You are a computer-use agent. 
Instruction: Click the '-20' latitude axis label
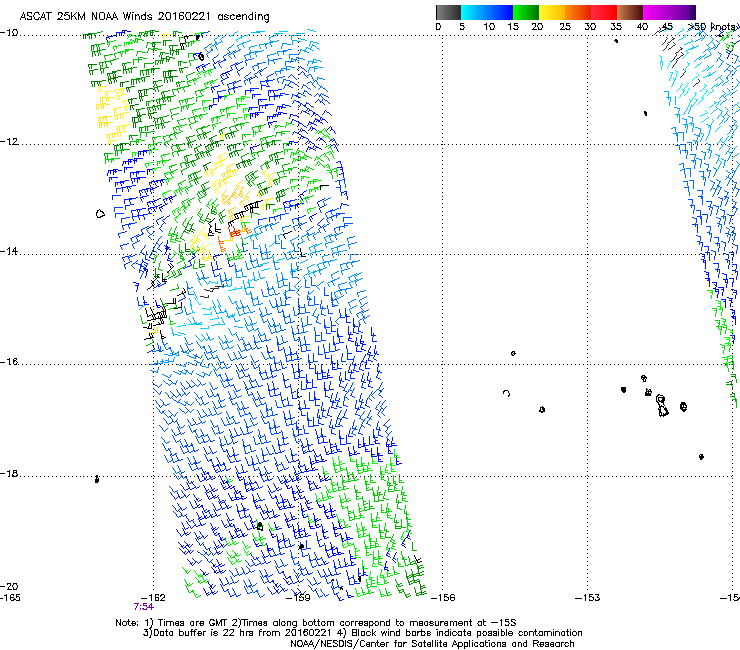9,586
